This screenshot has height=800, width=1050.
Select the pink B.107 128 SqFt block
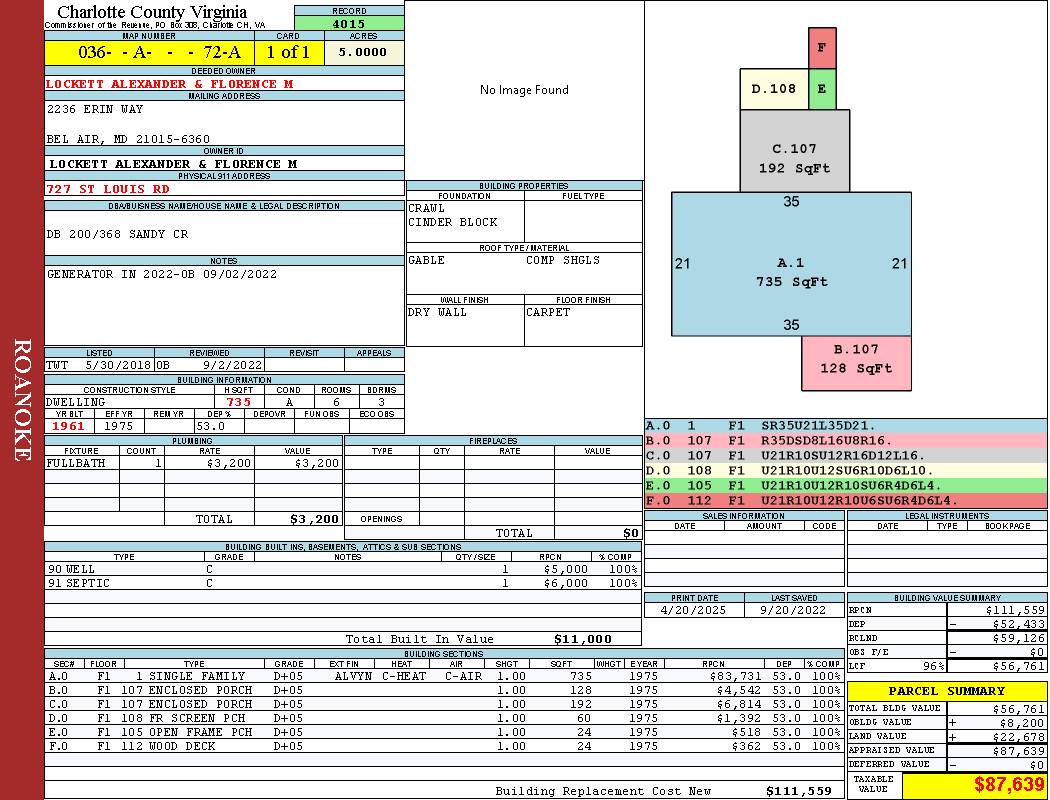coord(856,363)
